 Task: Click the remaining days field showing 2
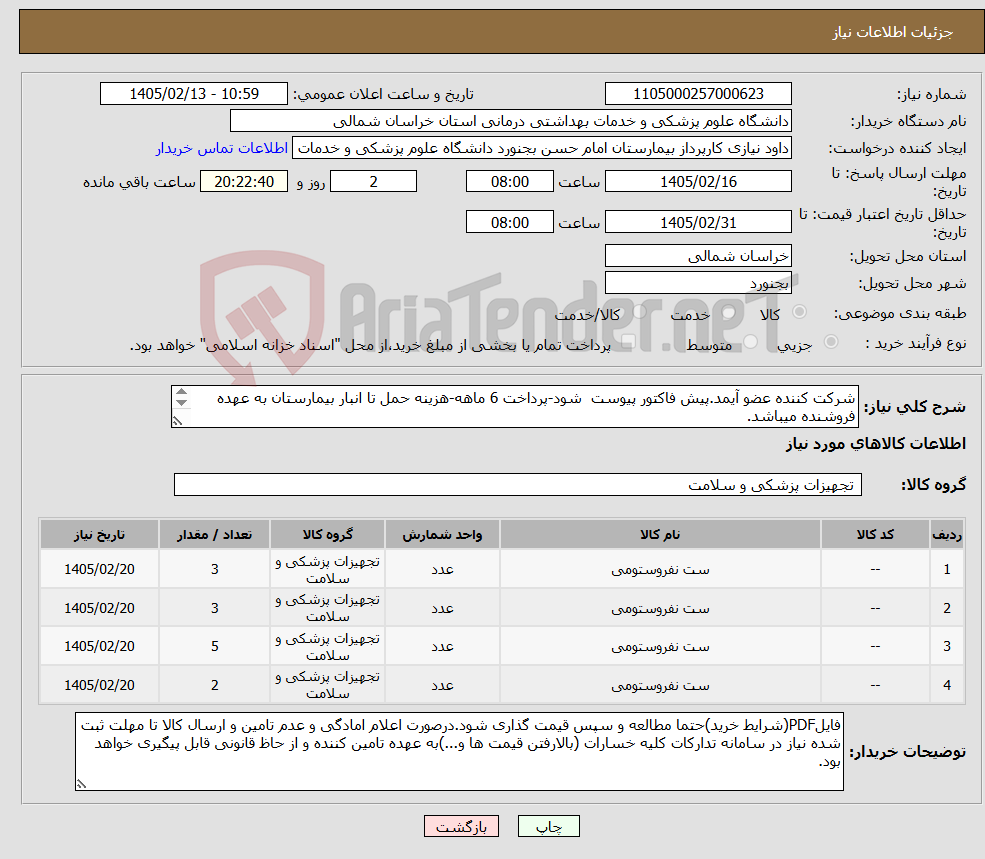pos(373,182)
